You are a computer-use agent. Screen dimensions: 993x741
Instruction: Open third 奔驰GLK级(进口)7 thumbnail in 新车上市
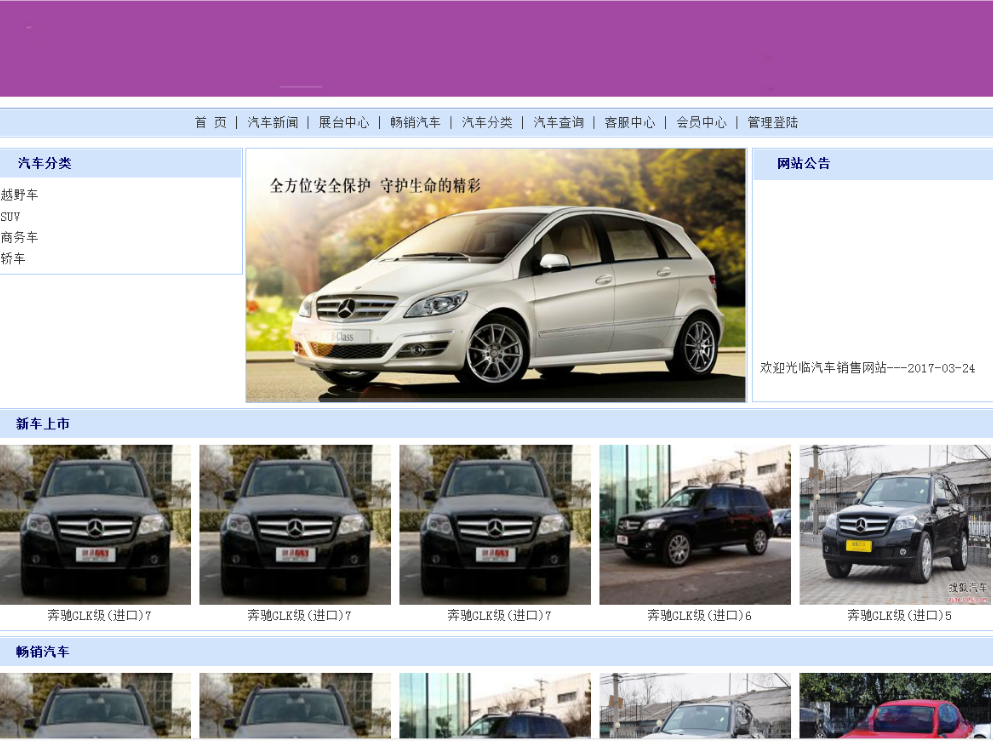coord(495,524)
